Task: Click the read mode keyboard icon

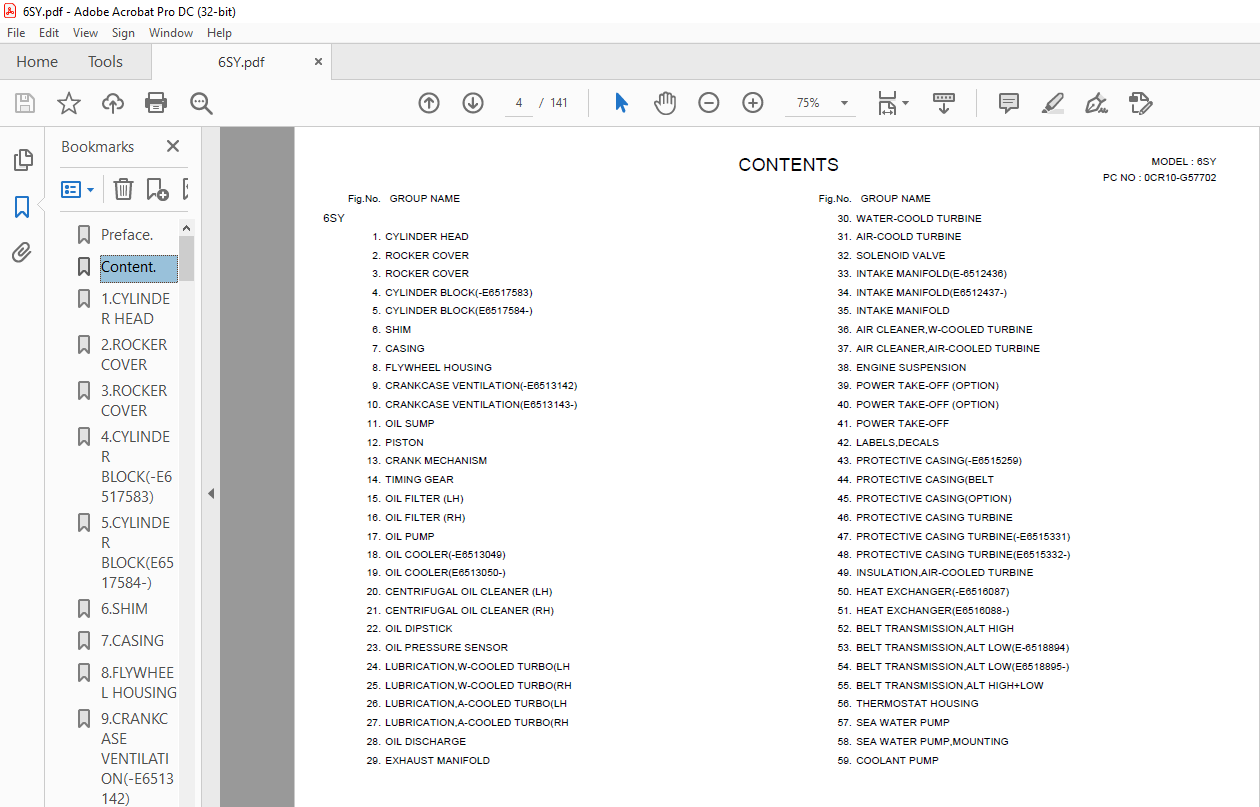Action: [x=944, y=103]
